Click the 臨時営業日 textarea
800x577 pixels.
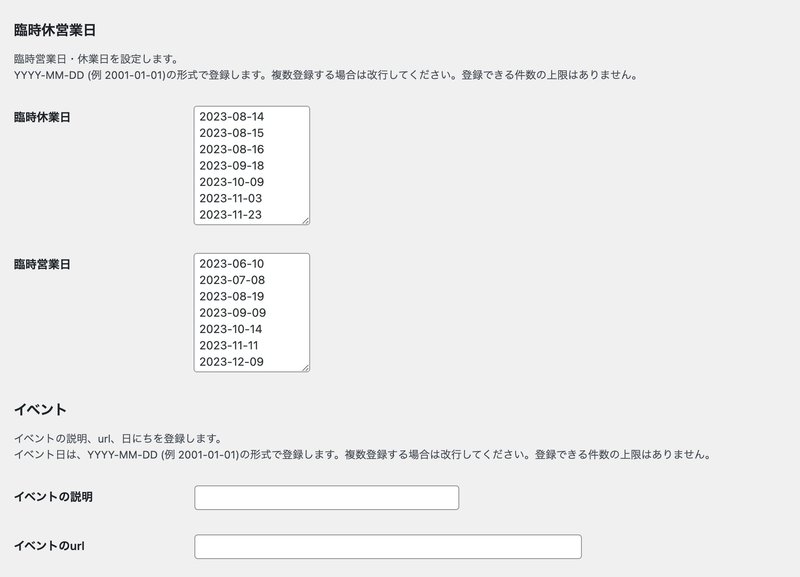point(252,312)
